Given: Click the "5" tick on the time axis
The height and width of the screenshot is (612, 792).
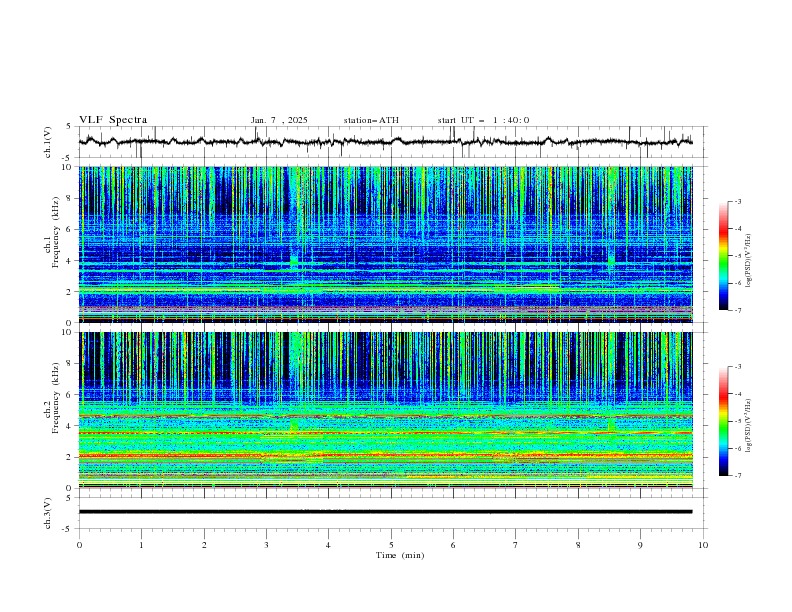Looking at the screenshot, I should click(391, 545).
